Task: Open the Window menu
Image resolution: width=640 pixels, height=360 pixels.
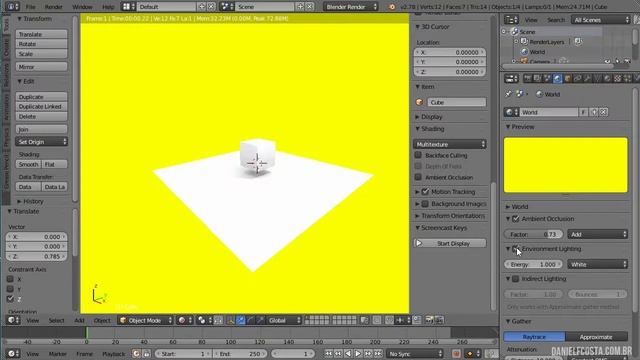Action: (x=82, y=7)
